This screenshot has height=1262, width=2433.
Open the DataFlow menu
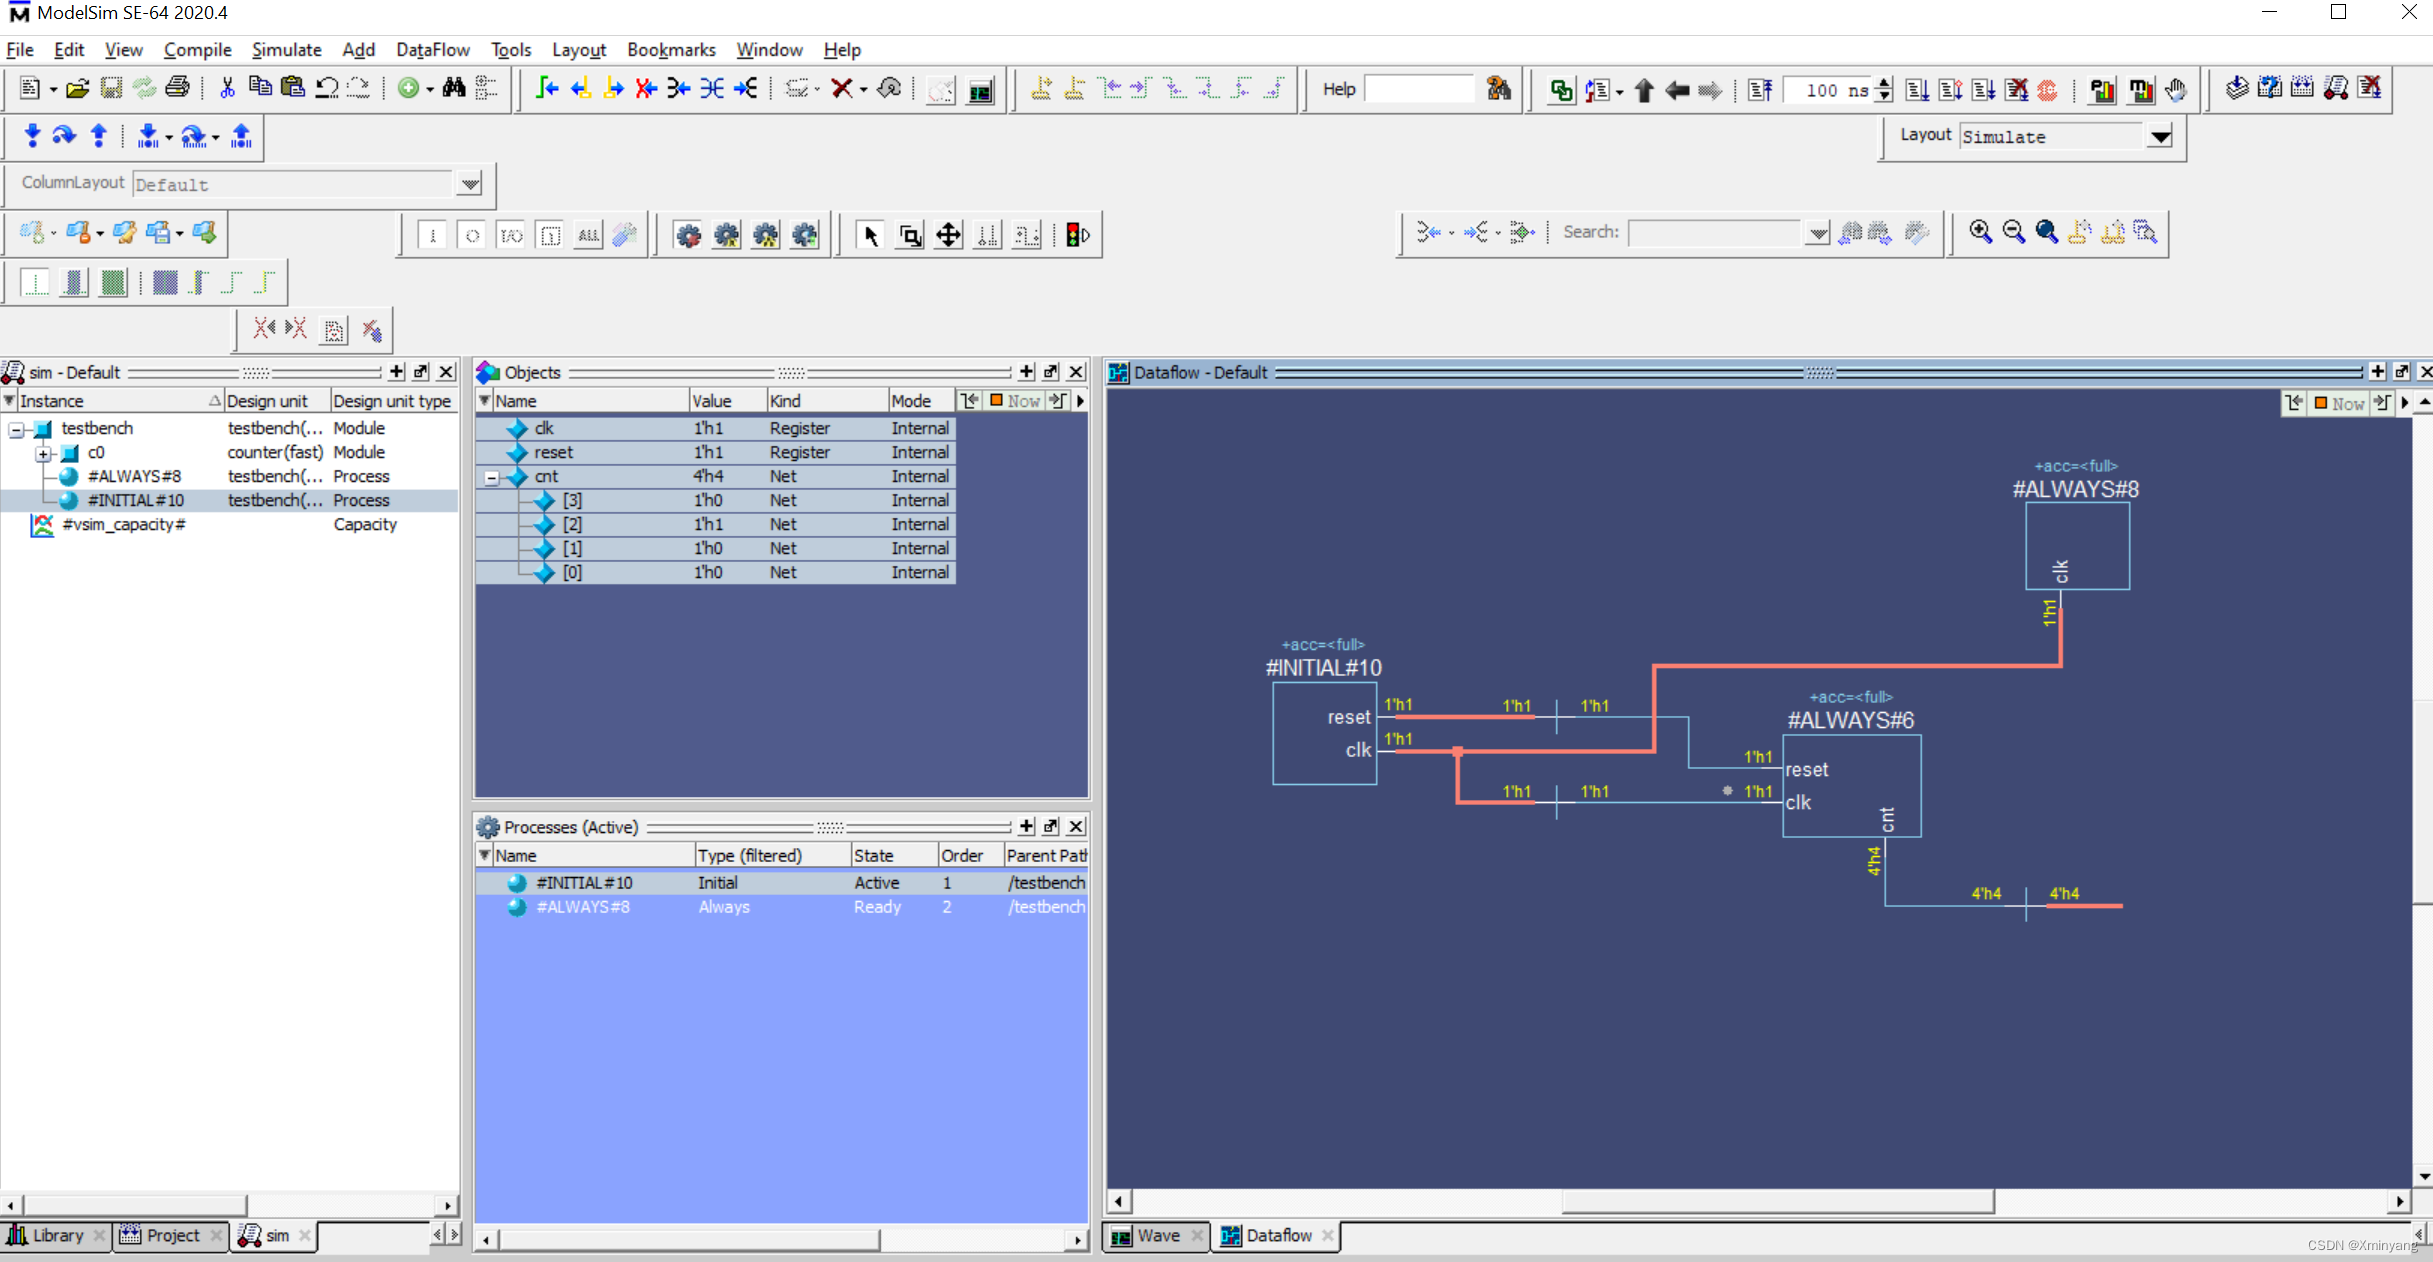tap(432, 49)
